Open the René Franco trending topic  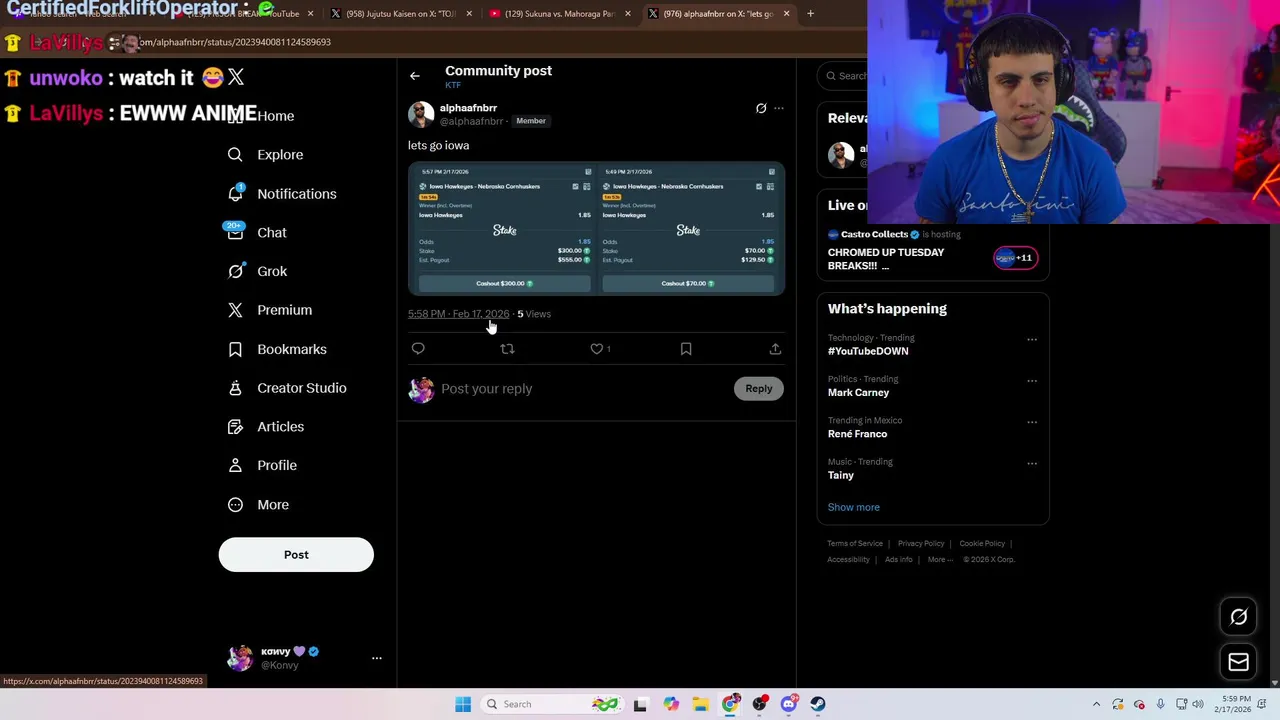(x=857, y=434)
